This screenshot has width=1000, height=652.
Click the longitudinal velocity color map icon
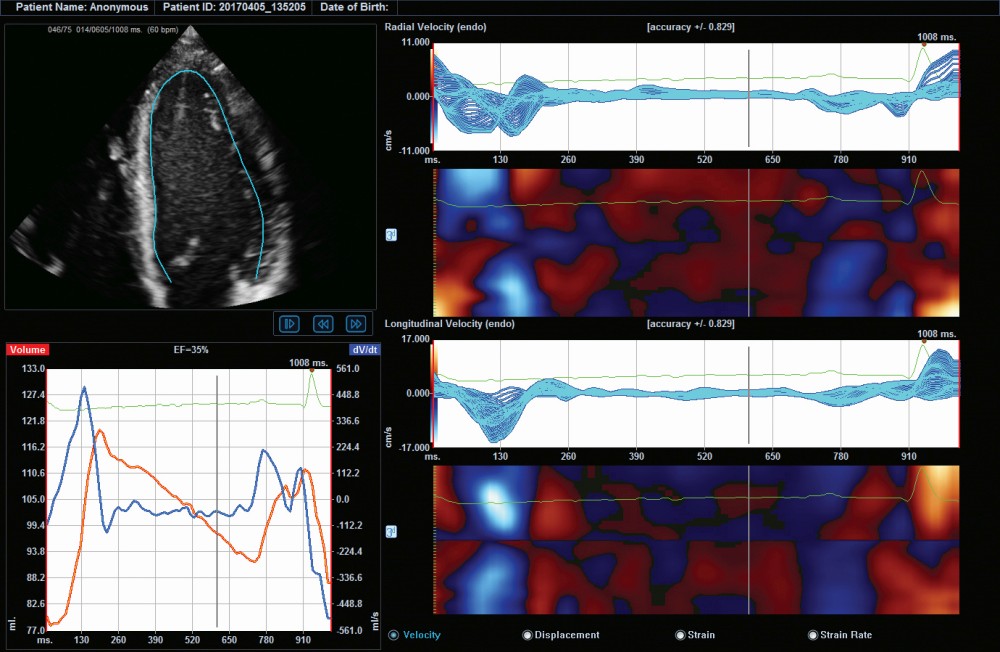[x=391, y=531]
